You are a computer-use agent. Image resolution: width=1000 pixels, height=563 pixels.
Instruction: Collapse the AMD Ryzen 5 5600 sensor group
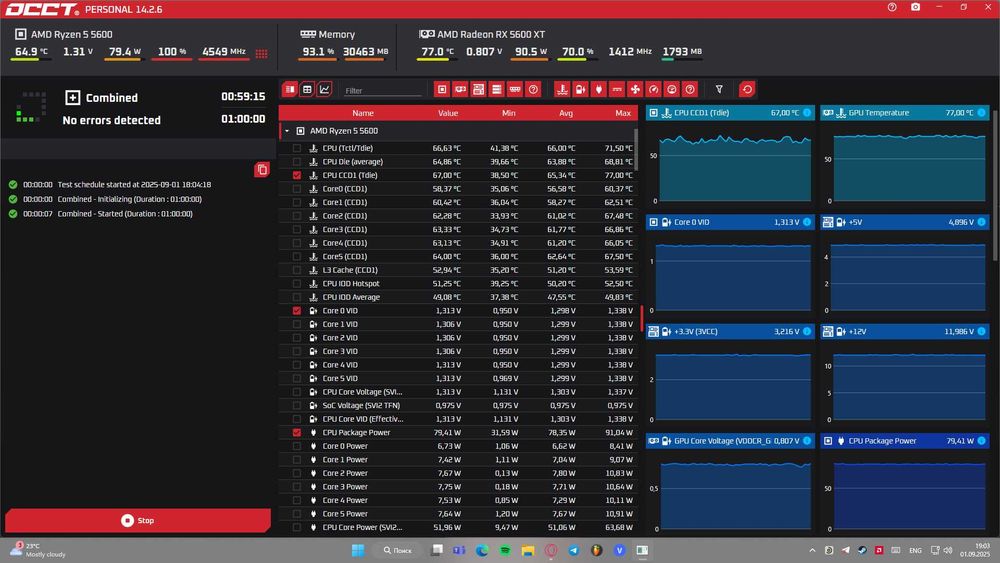point(287,131)
